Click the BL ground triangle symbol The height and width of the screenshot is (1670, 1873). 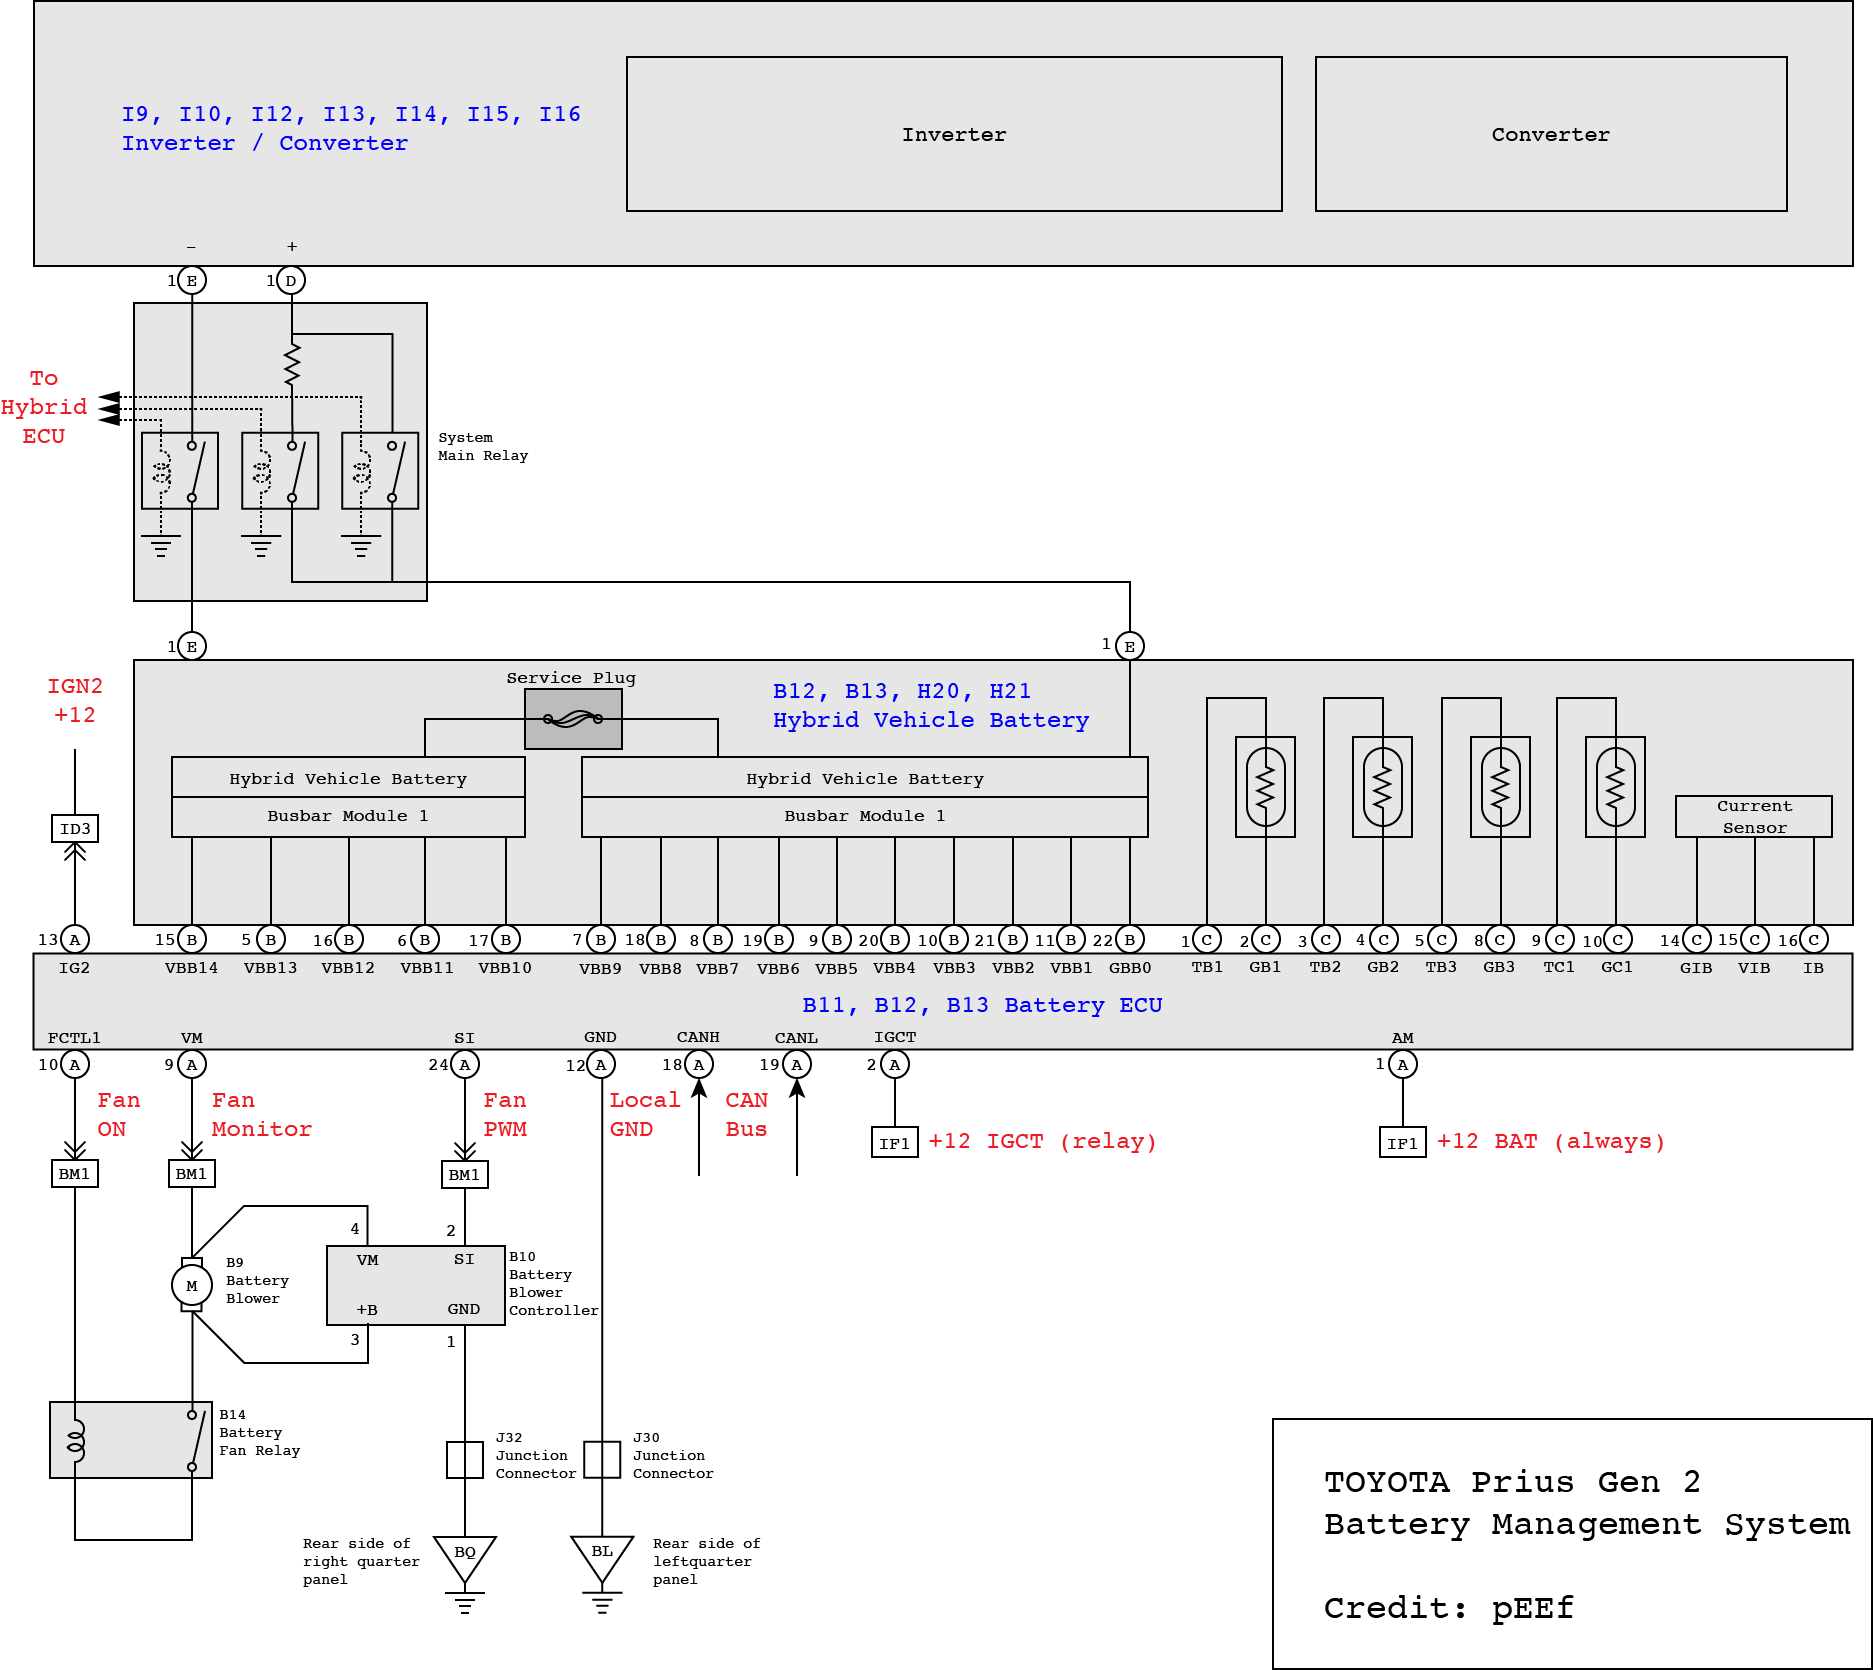tap(602, 1560)
